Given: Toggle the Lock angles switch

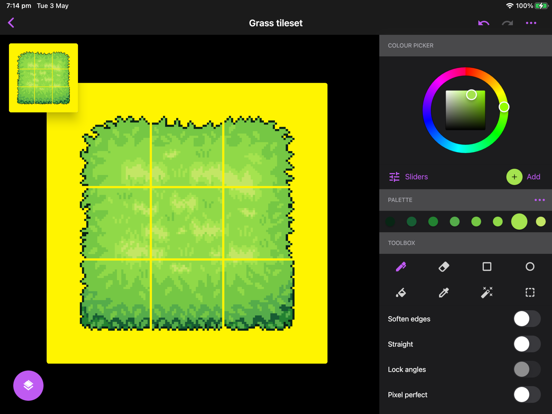Looking at the screenshot, I should 527,369.
